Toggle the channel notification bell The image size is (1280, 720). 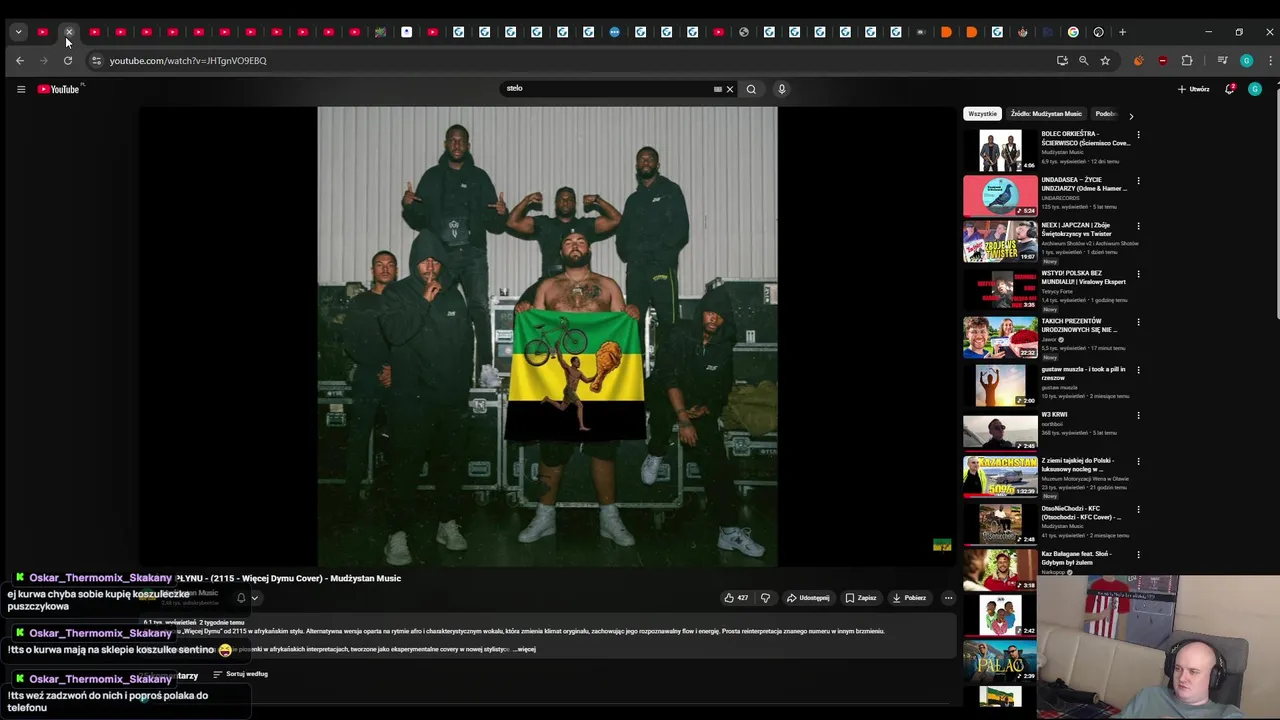[x=241, y=598]
